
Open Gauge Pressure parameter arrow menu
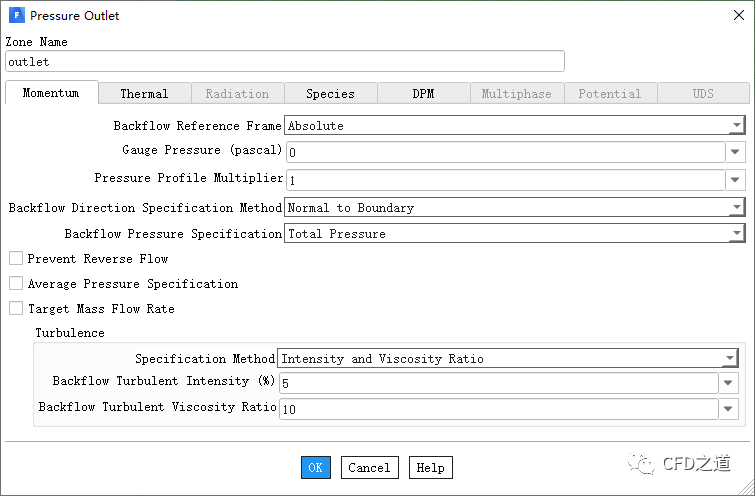(736, 152)
